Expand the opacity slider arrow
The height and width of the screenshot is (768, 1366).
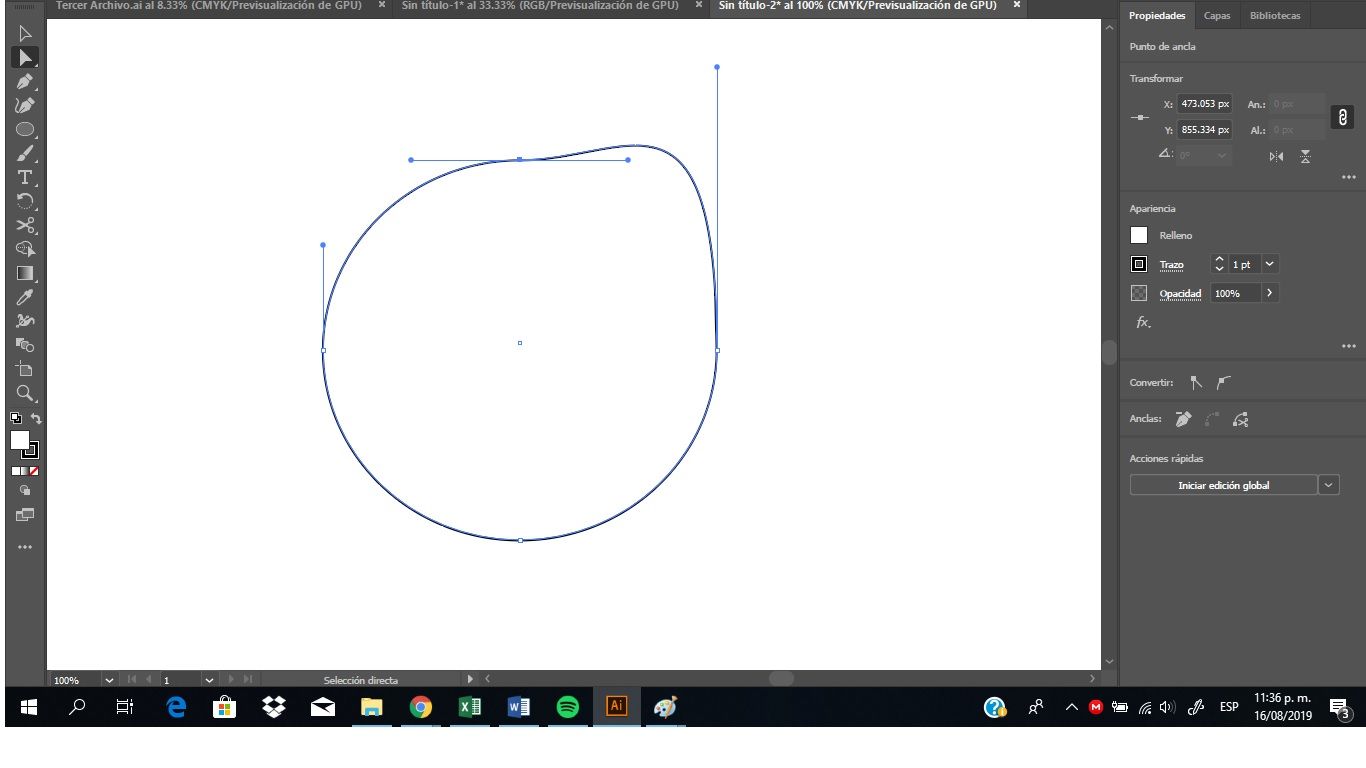(x=1270, y=293)
